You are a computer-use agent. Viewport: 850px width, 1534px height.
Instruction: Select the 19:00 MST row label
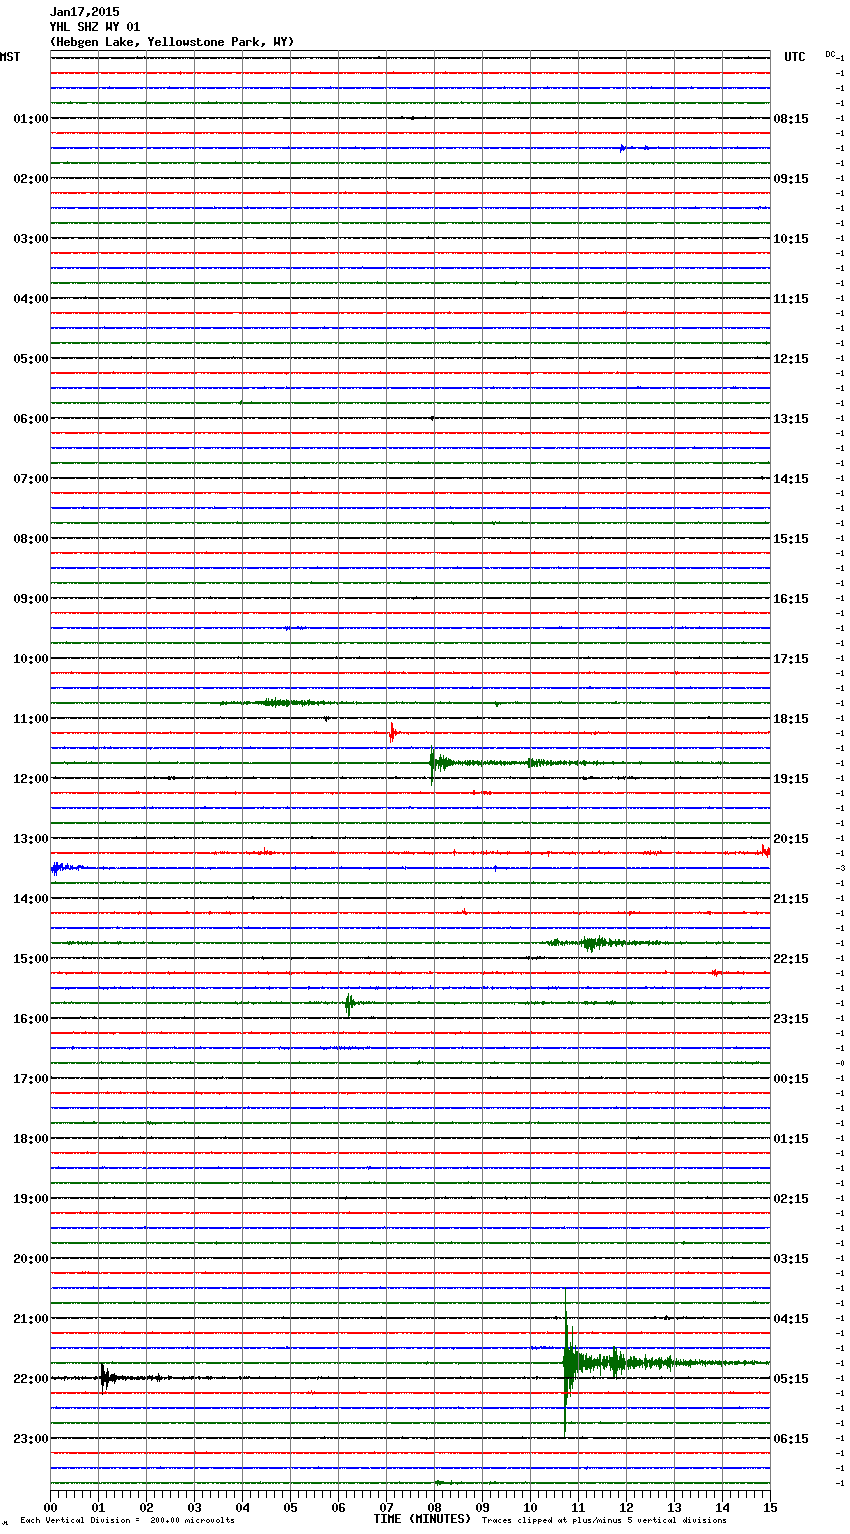click(31, 1199)
